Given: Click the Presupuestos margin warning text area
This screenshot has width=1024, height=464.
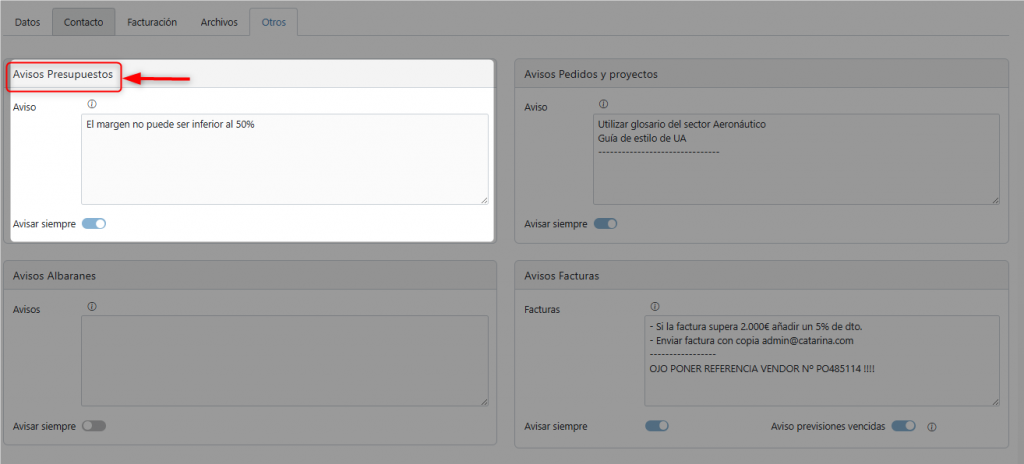Looking at the screenshot, I should click(x=284, y=159).
